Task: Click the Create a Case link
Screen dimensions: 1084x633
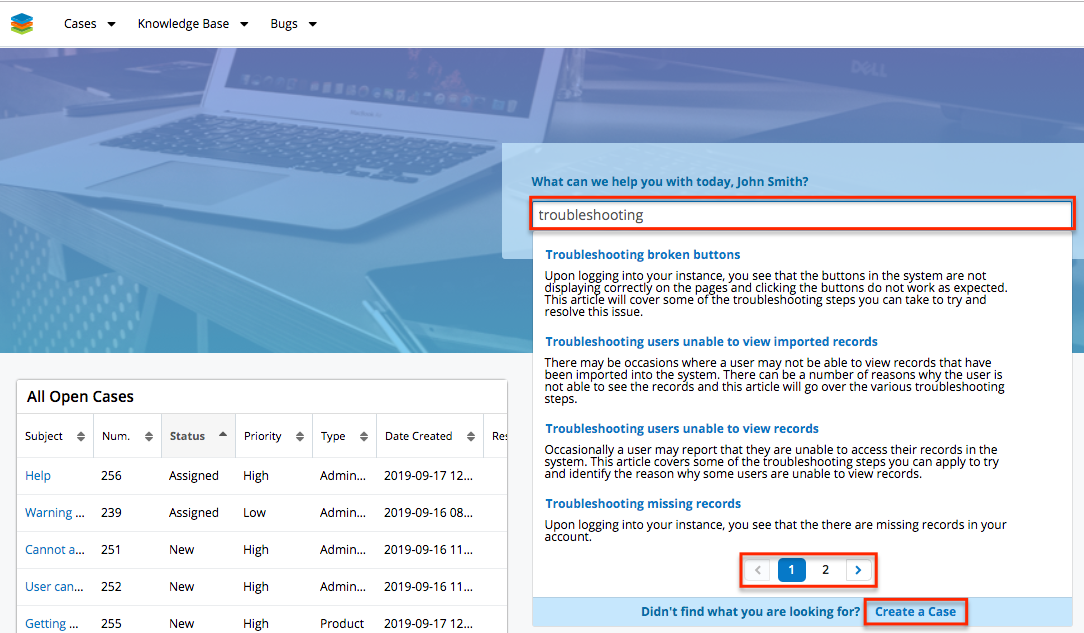Action: [915, 612]
